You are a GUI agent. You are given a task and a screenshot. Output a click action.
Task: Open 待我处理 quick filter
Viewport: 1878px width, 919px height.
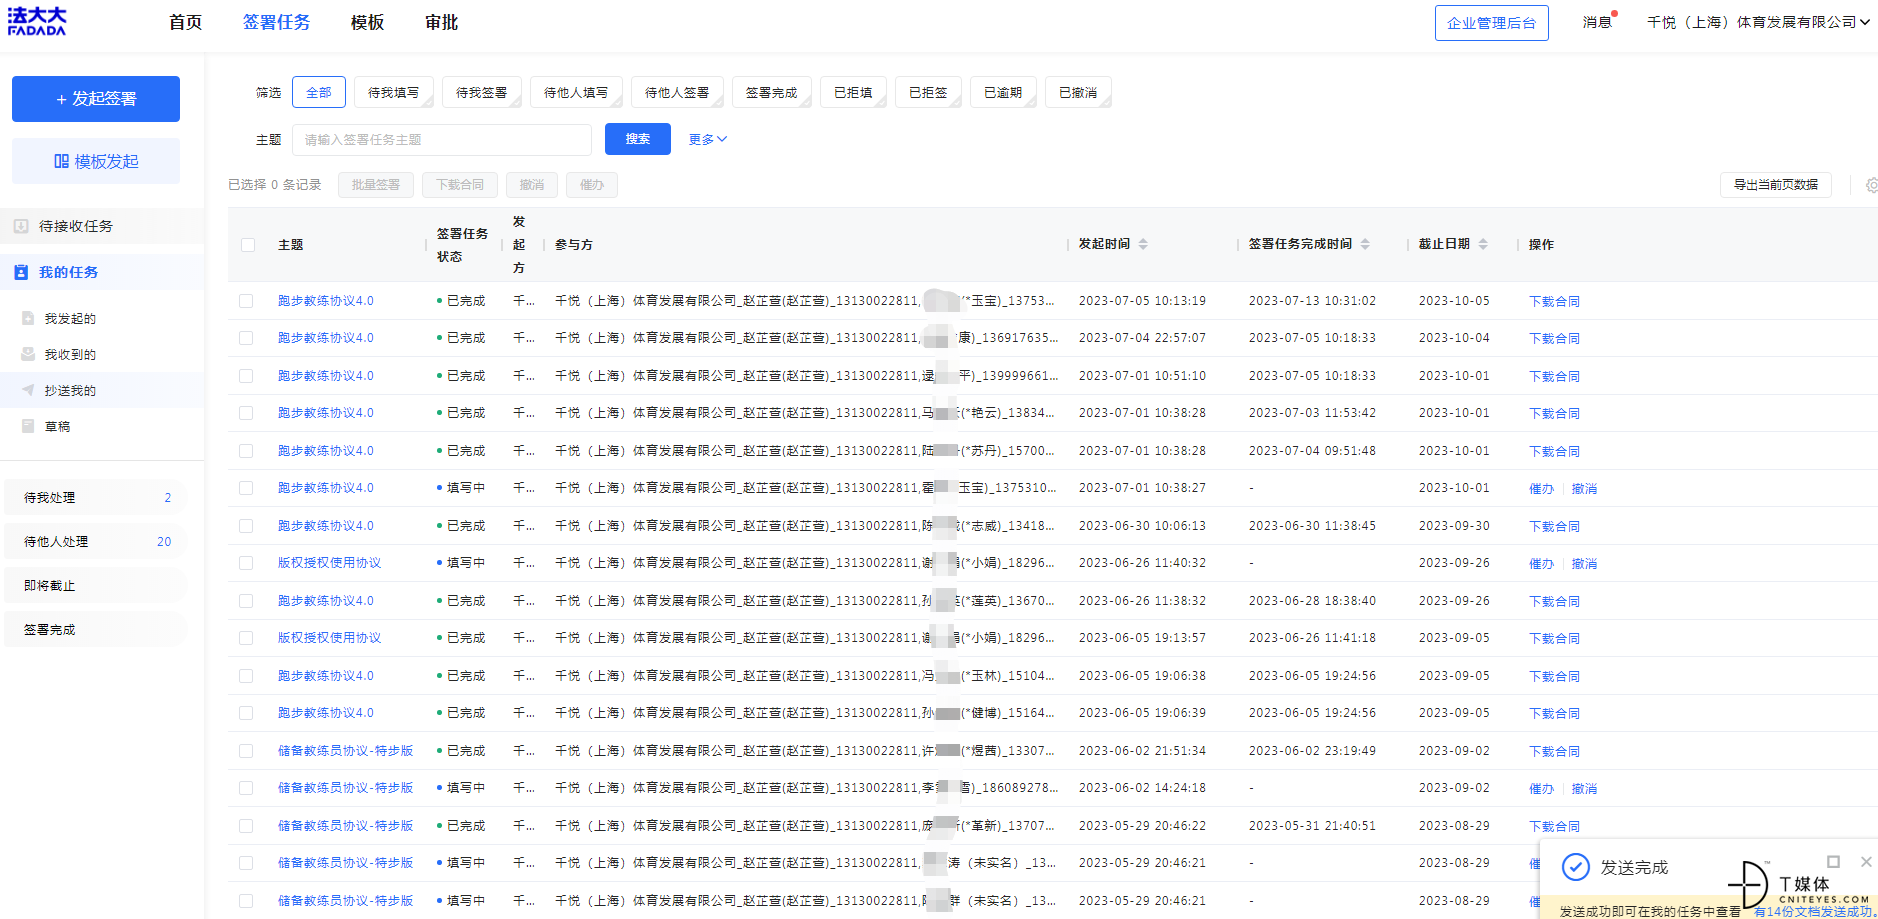95,497
